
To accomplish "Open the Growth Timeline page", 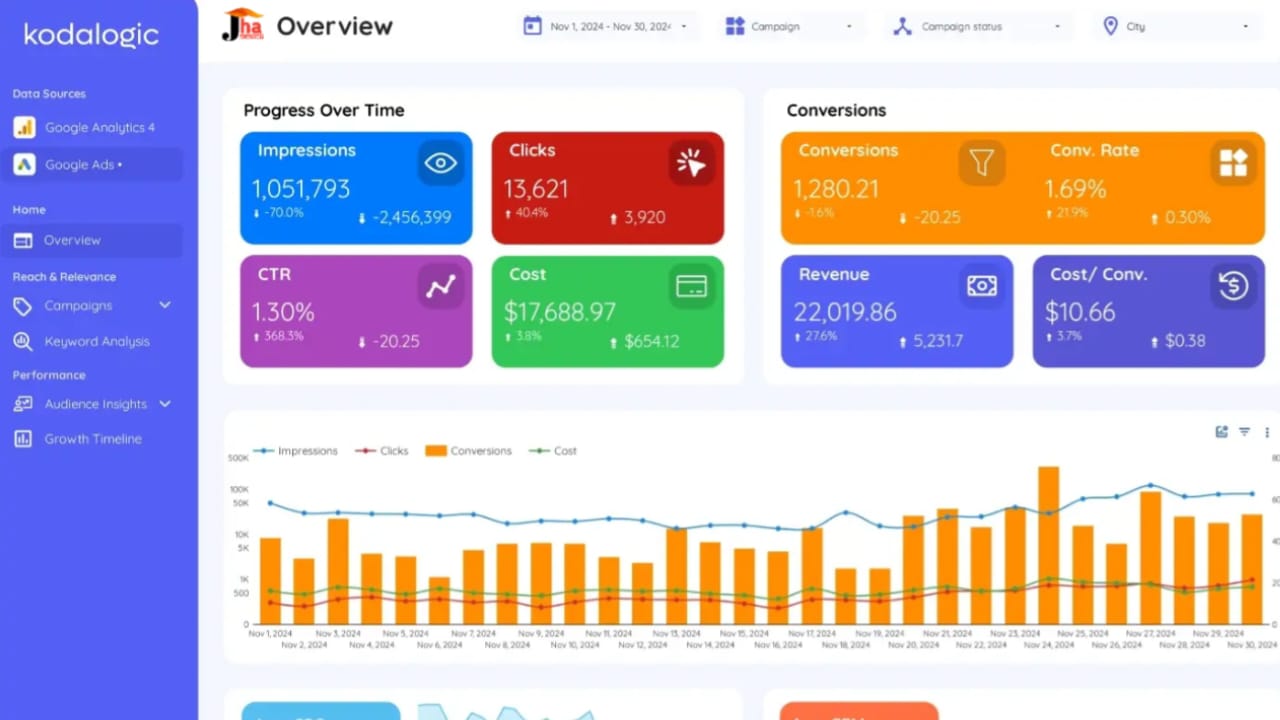I will coord(93,438).
